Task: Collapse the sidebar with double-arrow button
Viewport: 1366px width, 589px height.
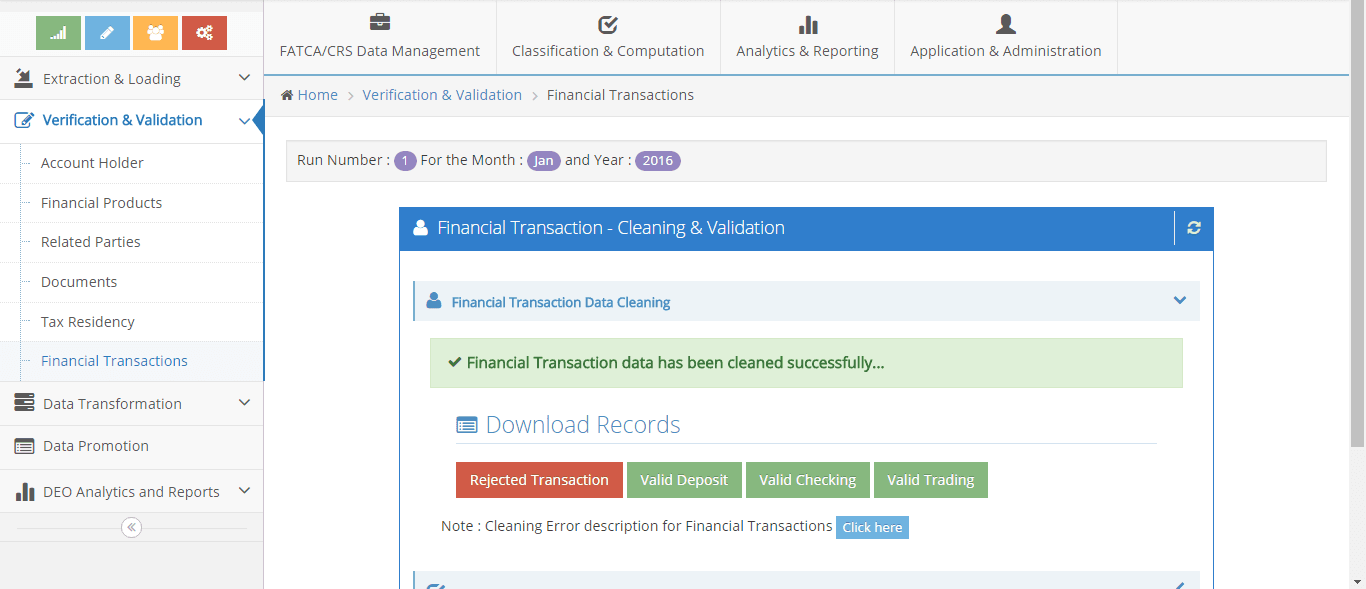Action: (x=131, y=527)
